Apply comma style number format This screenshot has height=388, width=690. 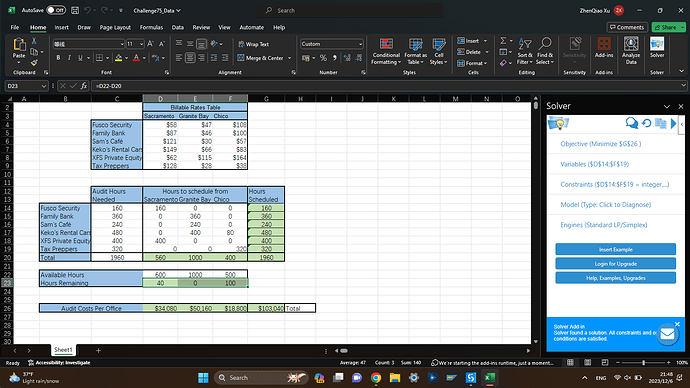(x=335, y=58)
